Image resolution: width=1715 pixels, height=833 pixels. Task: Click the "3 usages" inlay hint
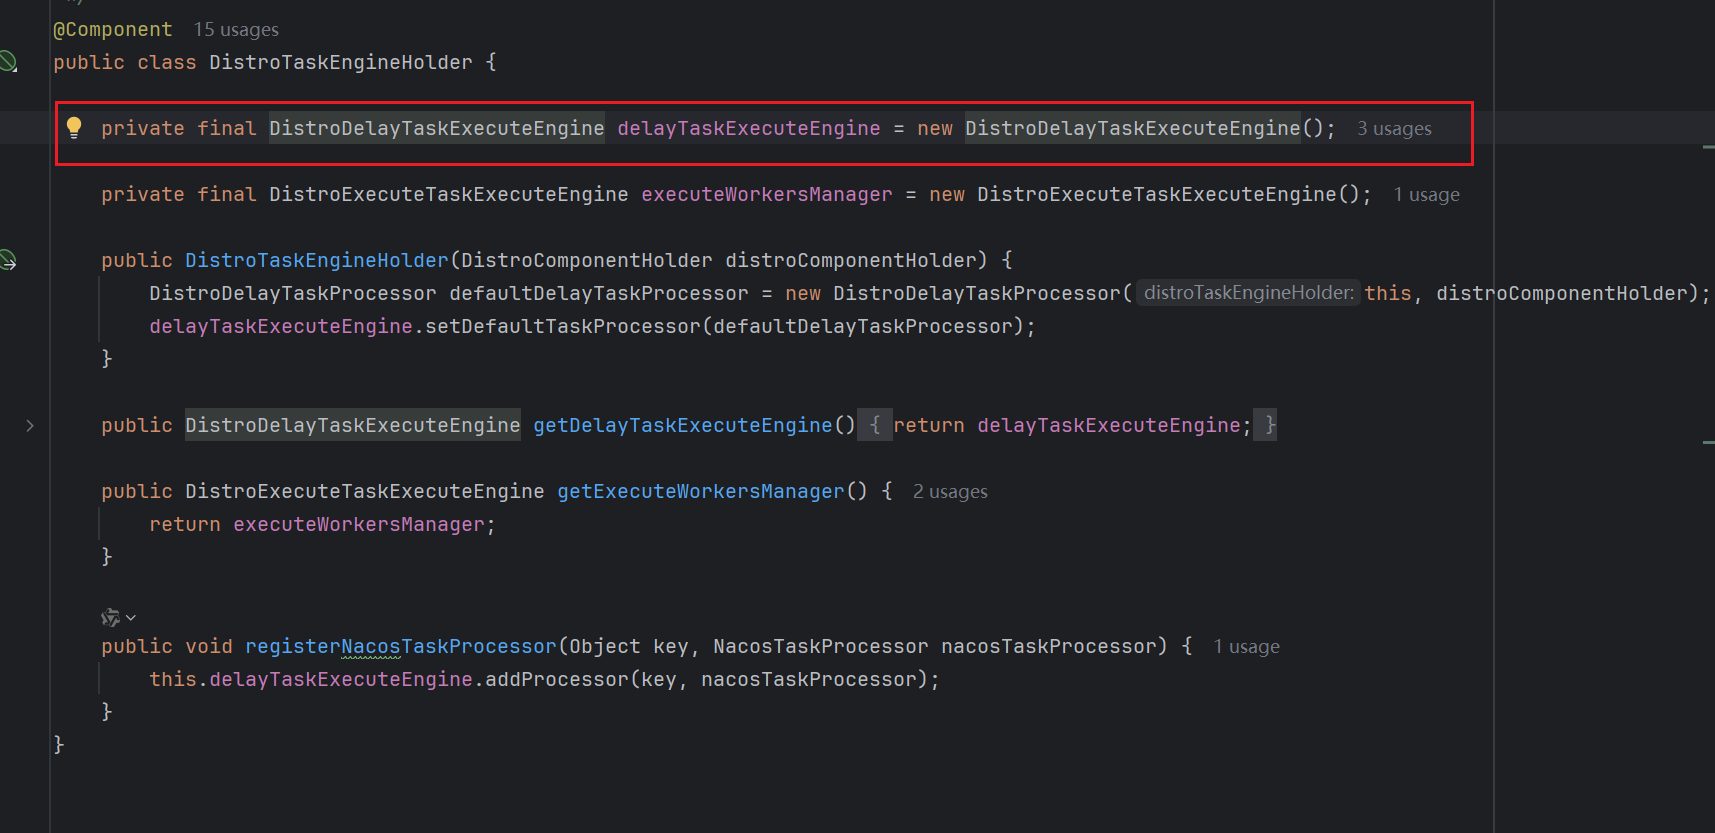tap(1394, 129)
